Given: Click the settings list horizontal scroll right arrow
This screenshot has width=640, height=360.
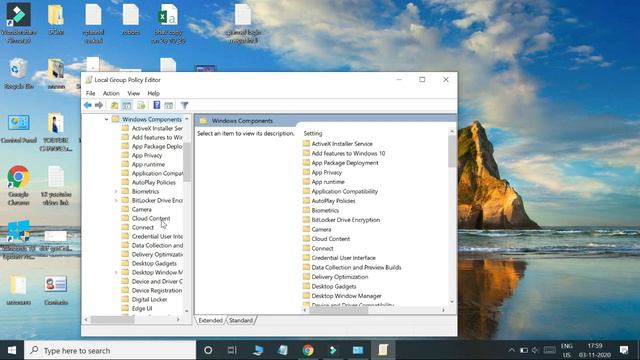Looking at the screenshot, I should point(444,310).
